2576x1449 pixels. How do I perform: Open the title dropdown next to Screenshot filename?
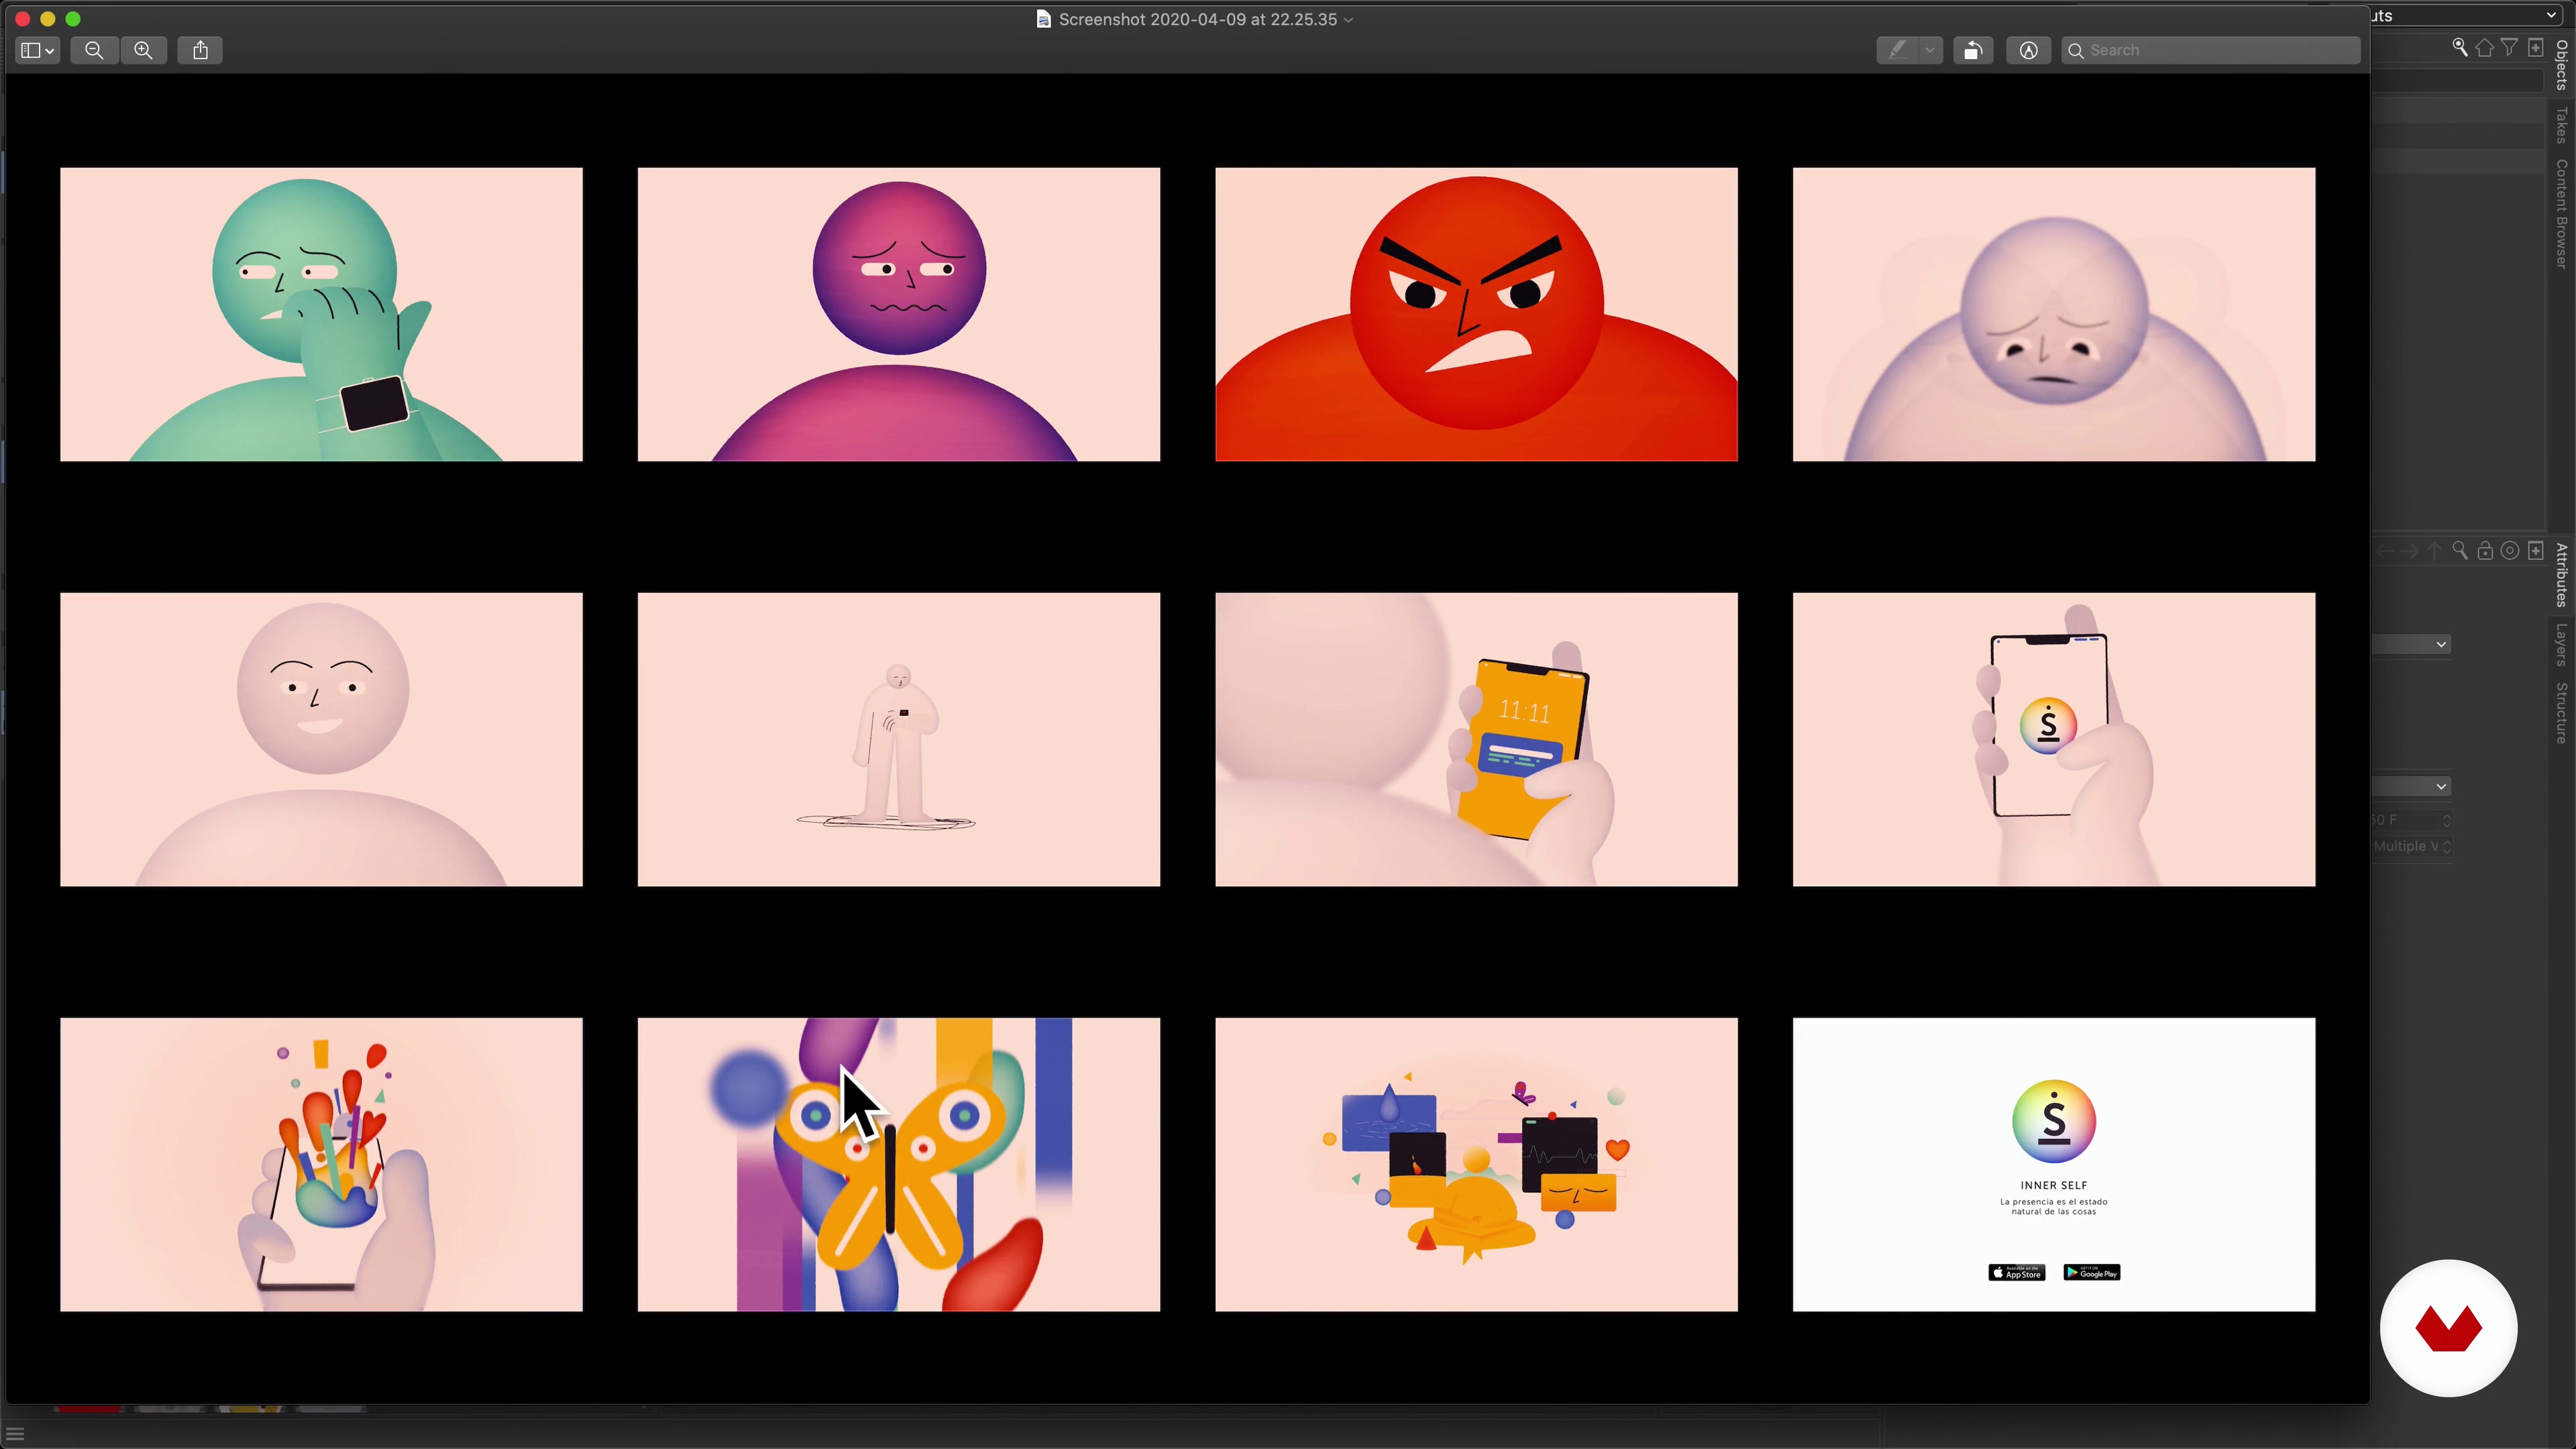(x=1348, y=20)
